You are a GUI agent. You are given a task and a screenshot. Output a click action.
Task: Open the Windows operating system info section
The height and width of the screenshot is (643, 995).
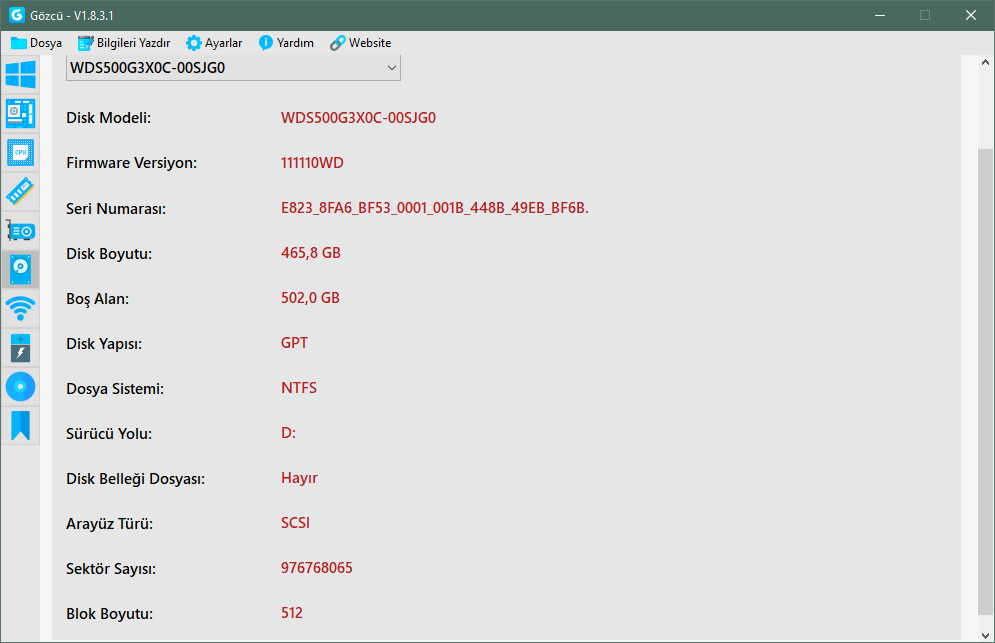point(20,74)
